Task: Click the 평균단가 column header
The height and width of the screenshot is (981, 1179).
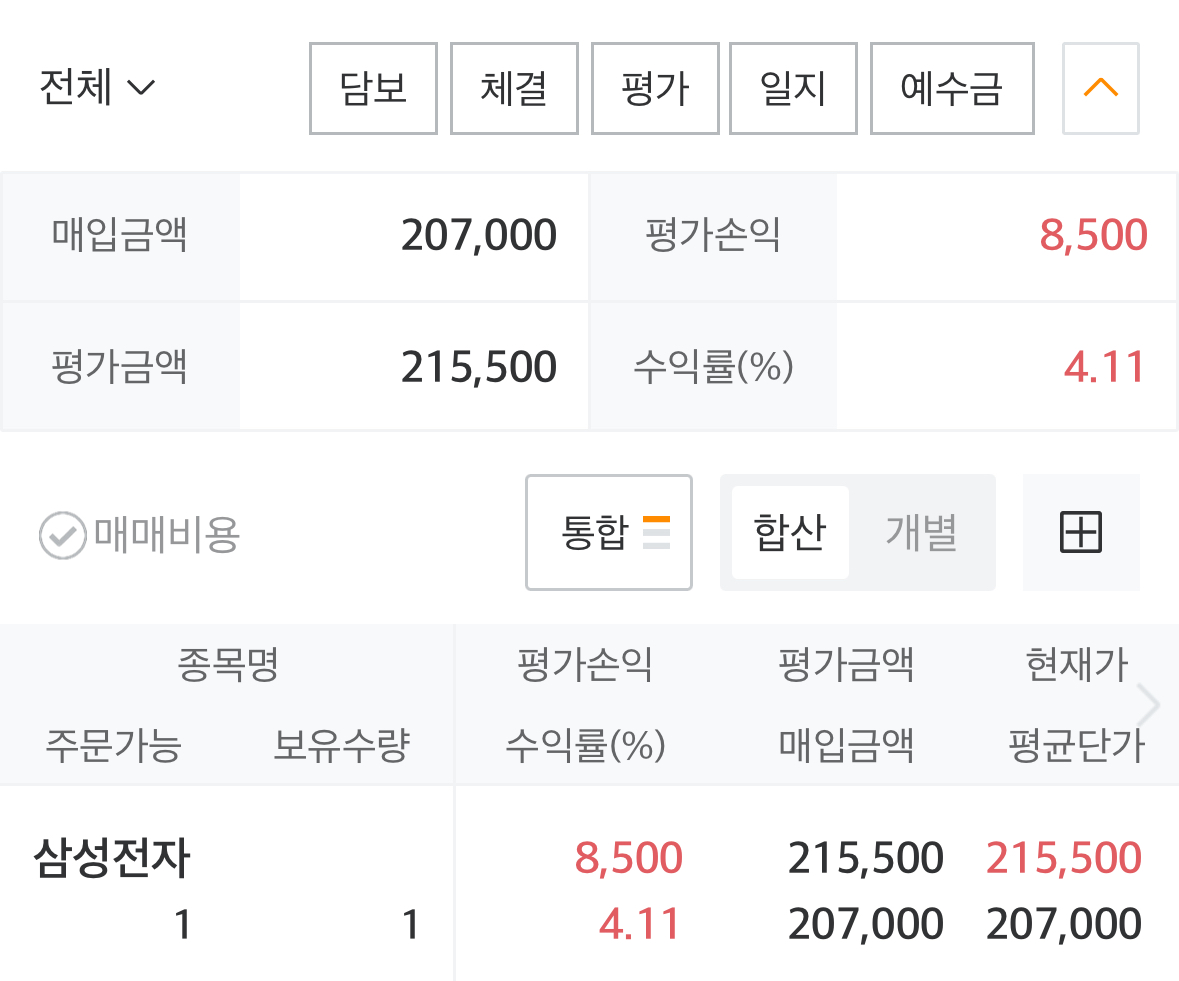Action: (1077, 745)
